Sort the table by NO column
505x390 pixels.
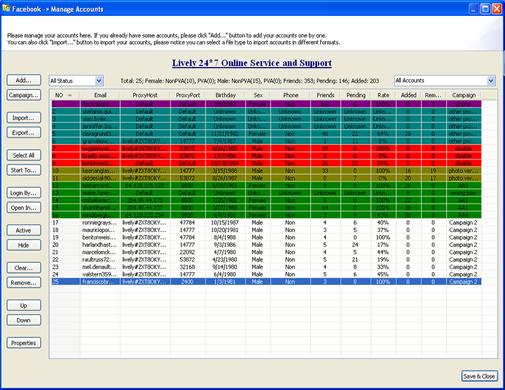click(65, 95)
